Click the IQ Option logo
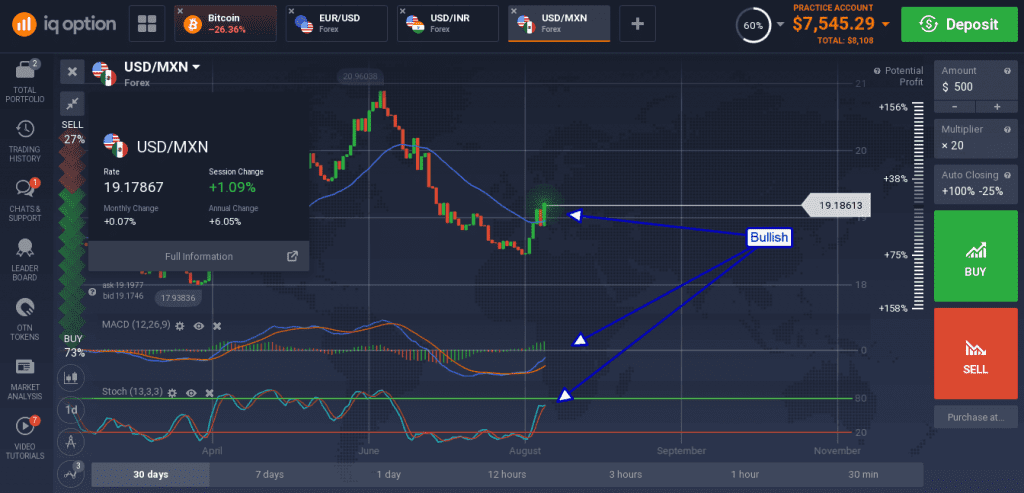The image size is (1024, 493). point(63,24)
